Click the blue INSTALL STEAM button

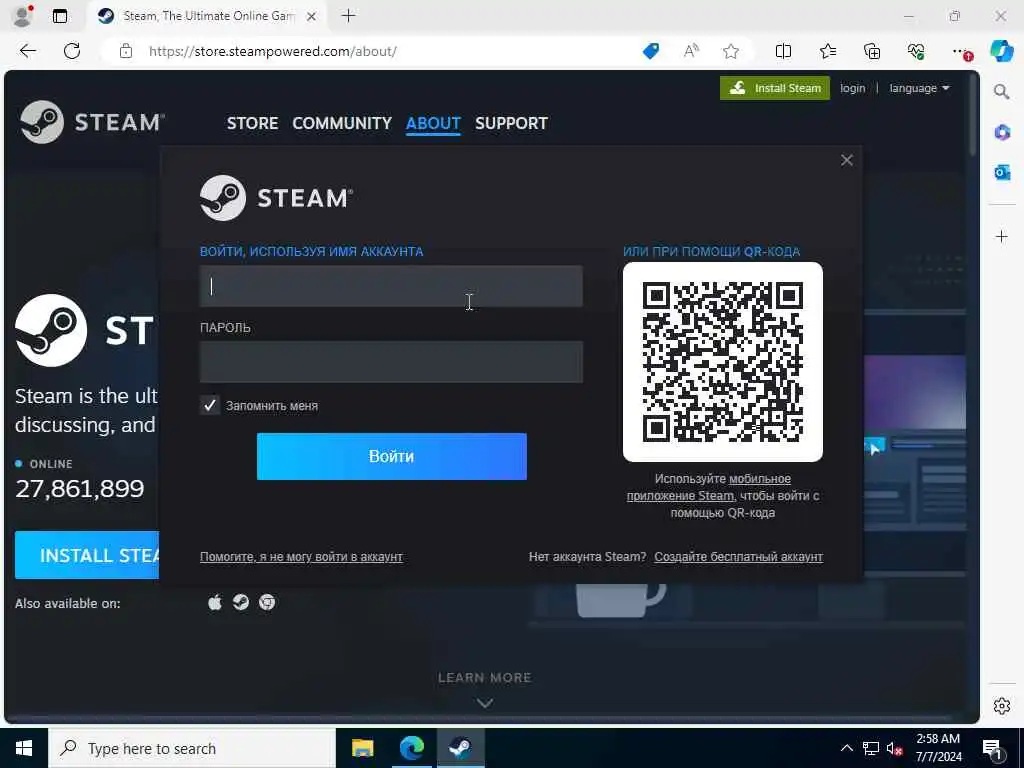point(87,555)
